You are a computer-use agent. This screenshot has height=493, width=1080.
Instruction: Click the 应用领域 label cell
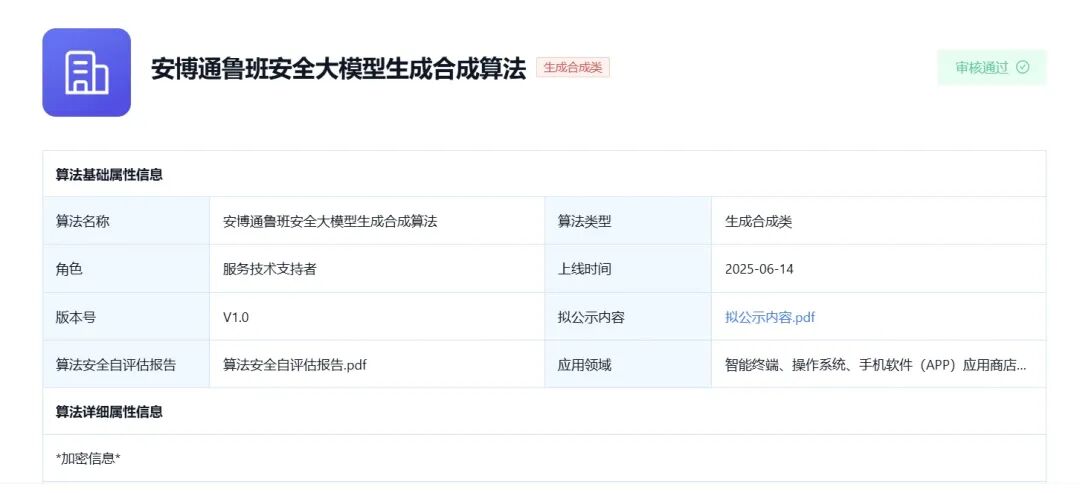click(627, 365)
